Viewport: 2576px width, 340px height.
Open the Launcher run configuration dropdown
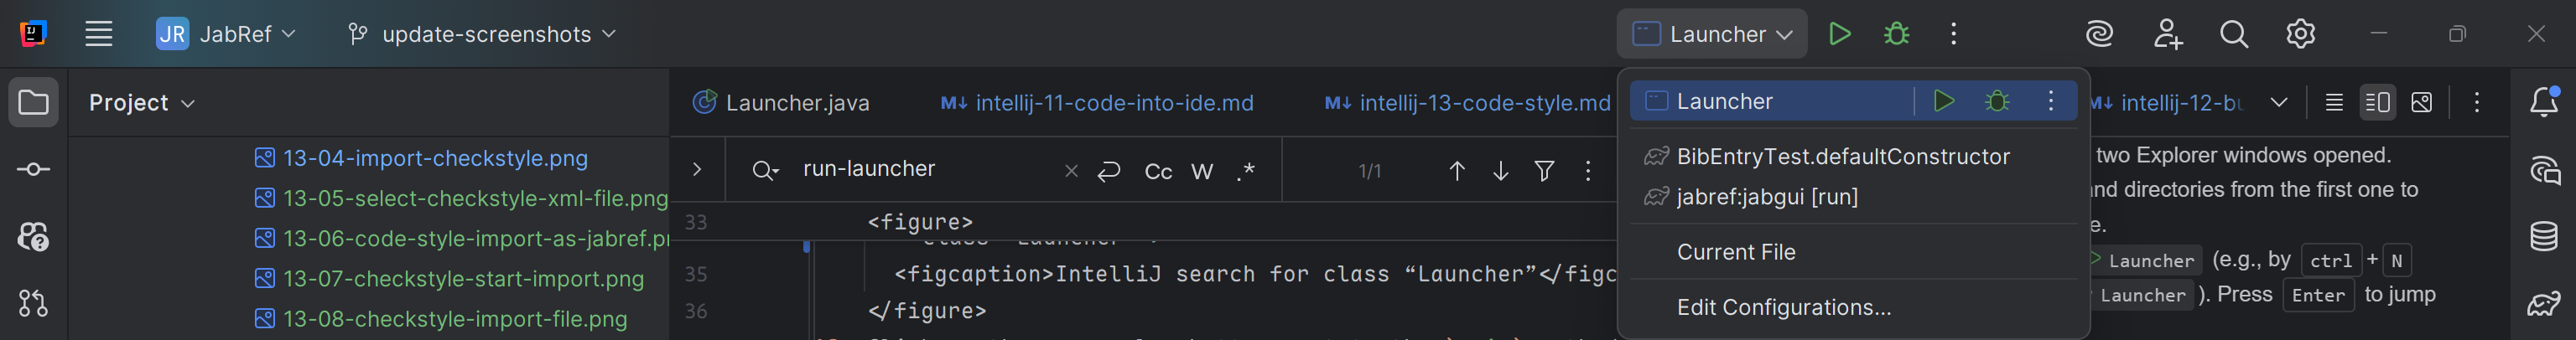pyautogui.click(x=1711, y=34)
